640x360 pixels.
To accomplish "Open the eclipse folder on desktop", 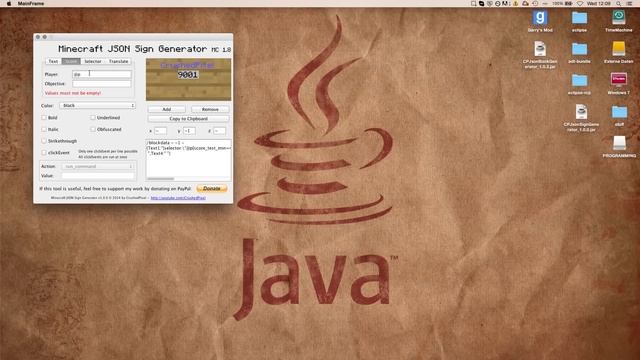I will [x=579, y=18].
